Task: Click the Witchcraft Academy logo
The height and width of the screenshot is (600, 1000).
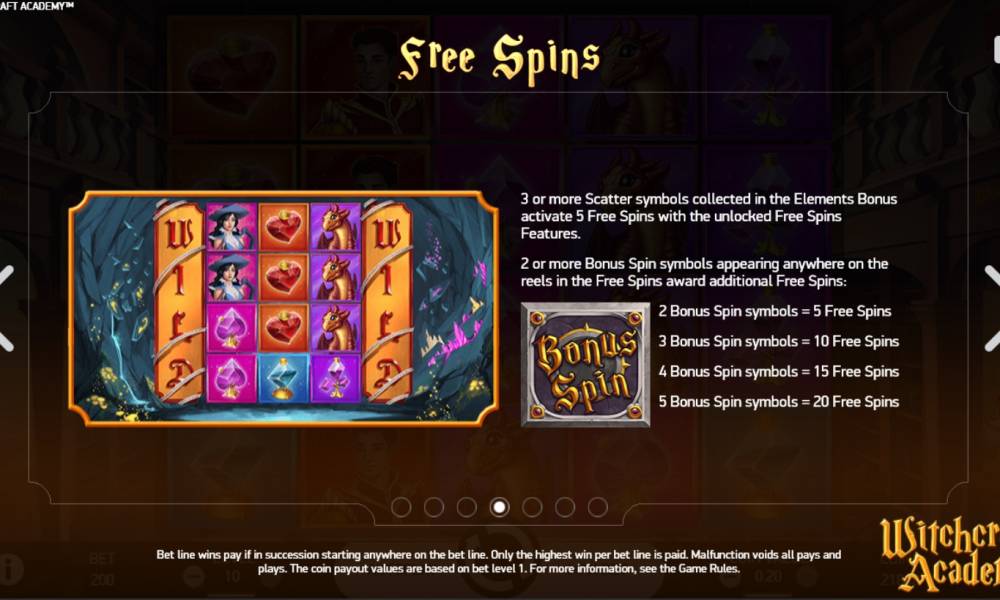Action: tap(939, 554)
